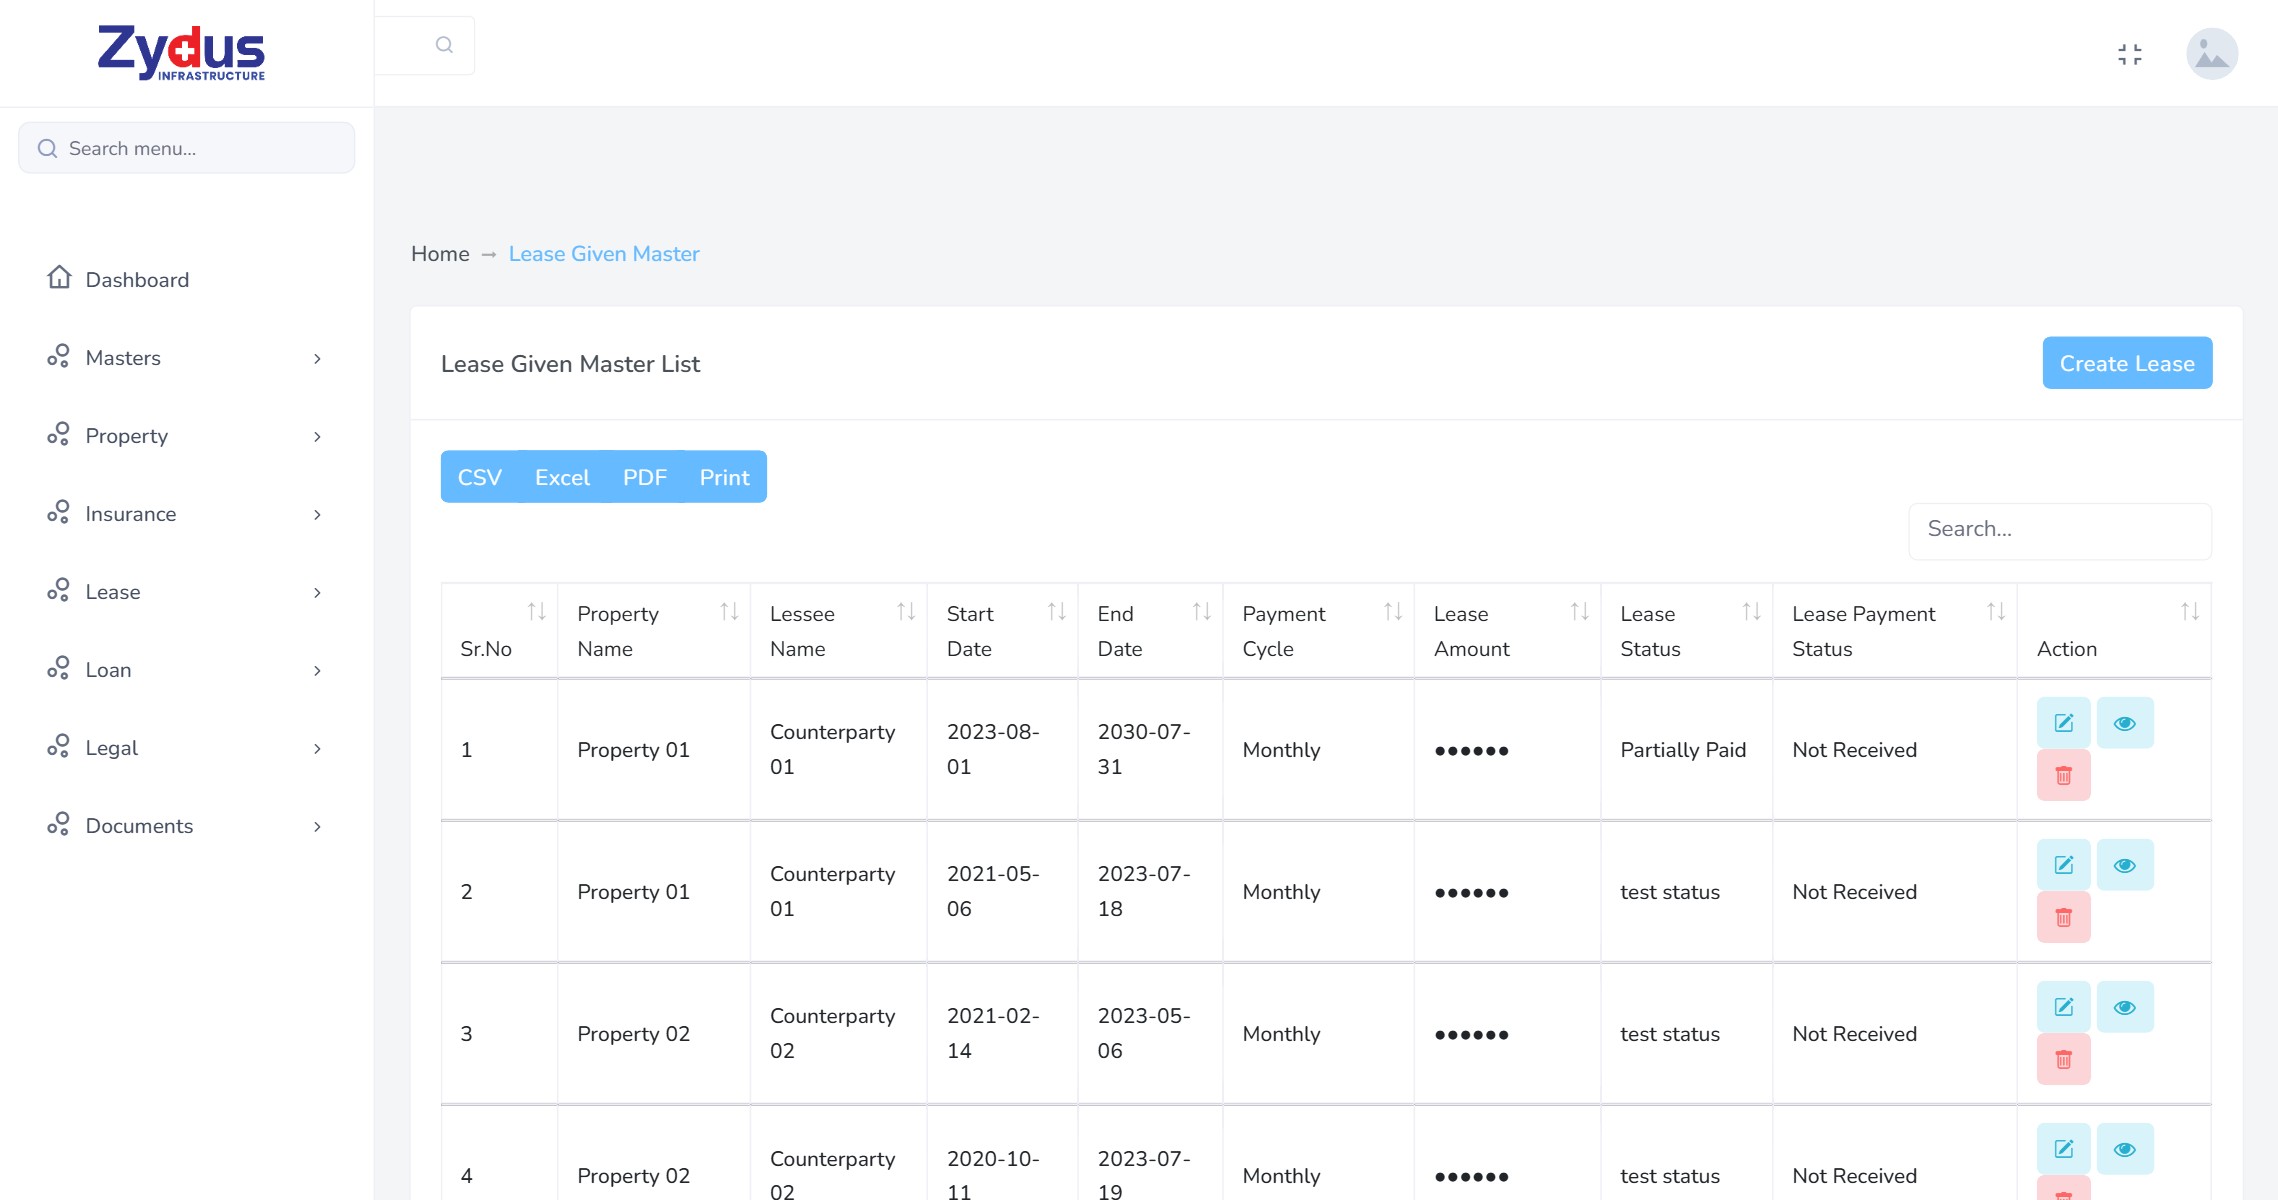Click start date 2023-08-01
Image resolution: width=2278 pixels, height=1200 pixels.
(993, 749)
